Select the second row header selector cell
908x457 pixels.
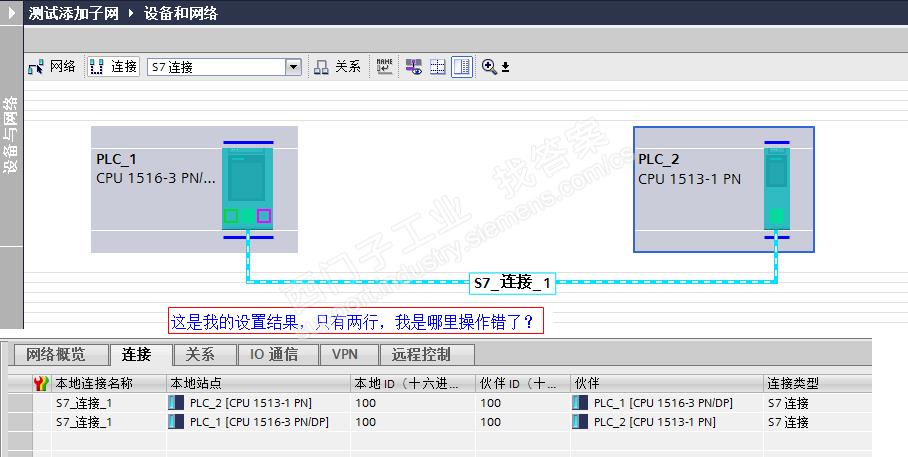[x=20, y=422]
